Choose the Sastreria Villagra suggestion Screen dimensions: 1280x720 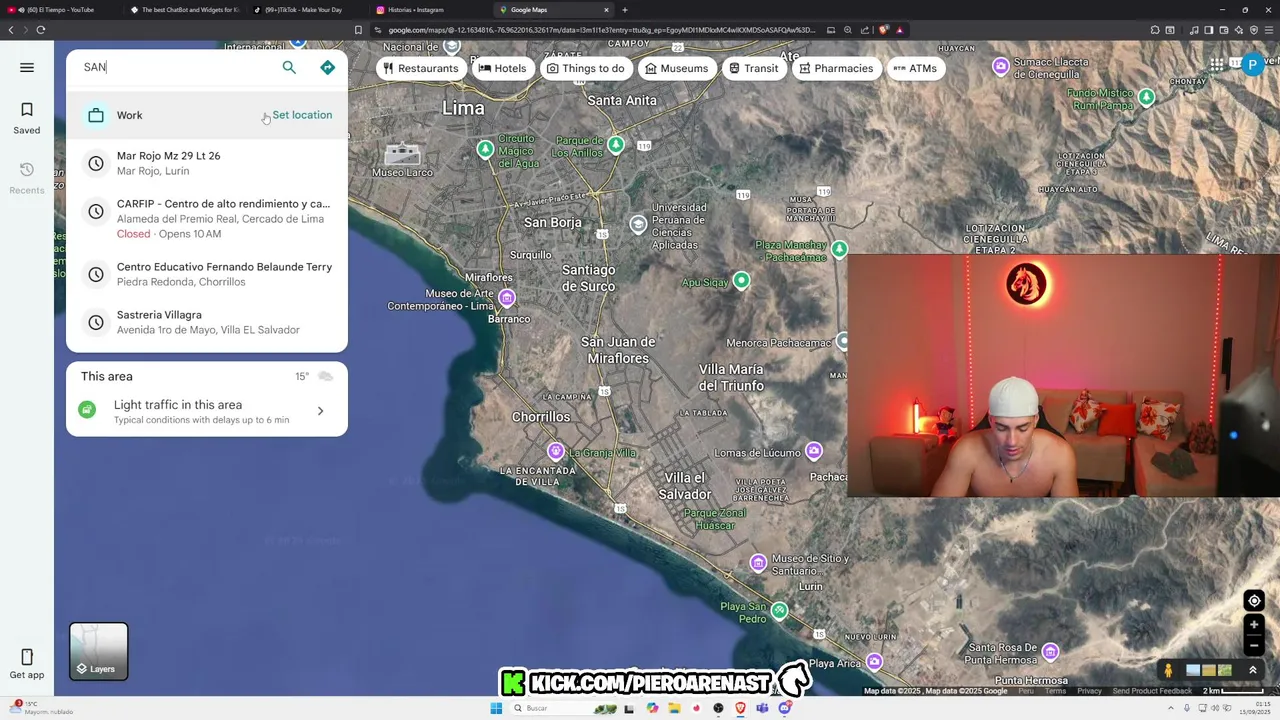(207, 322)
